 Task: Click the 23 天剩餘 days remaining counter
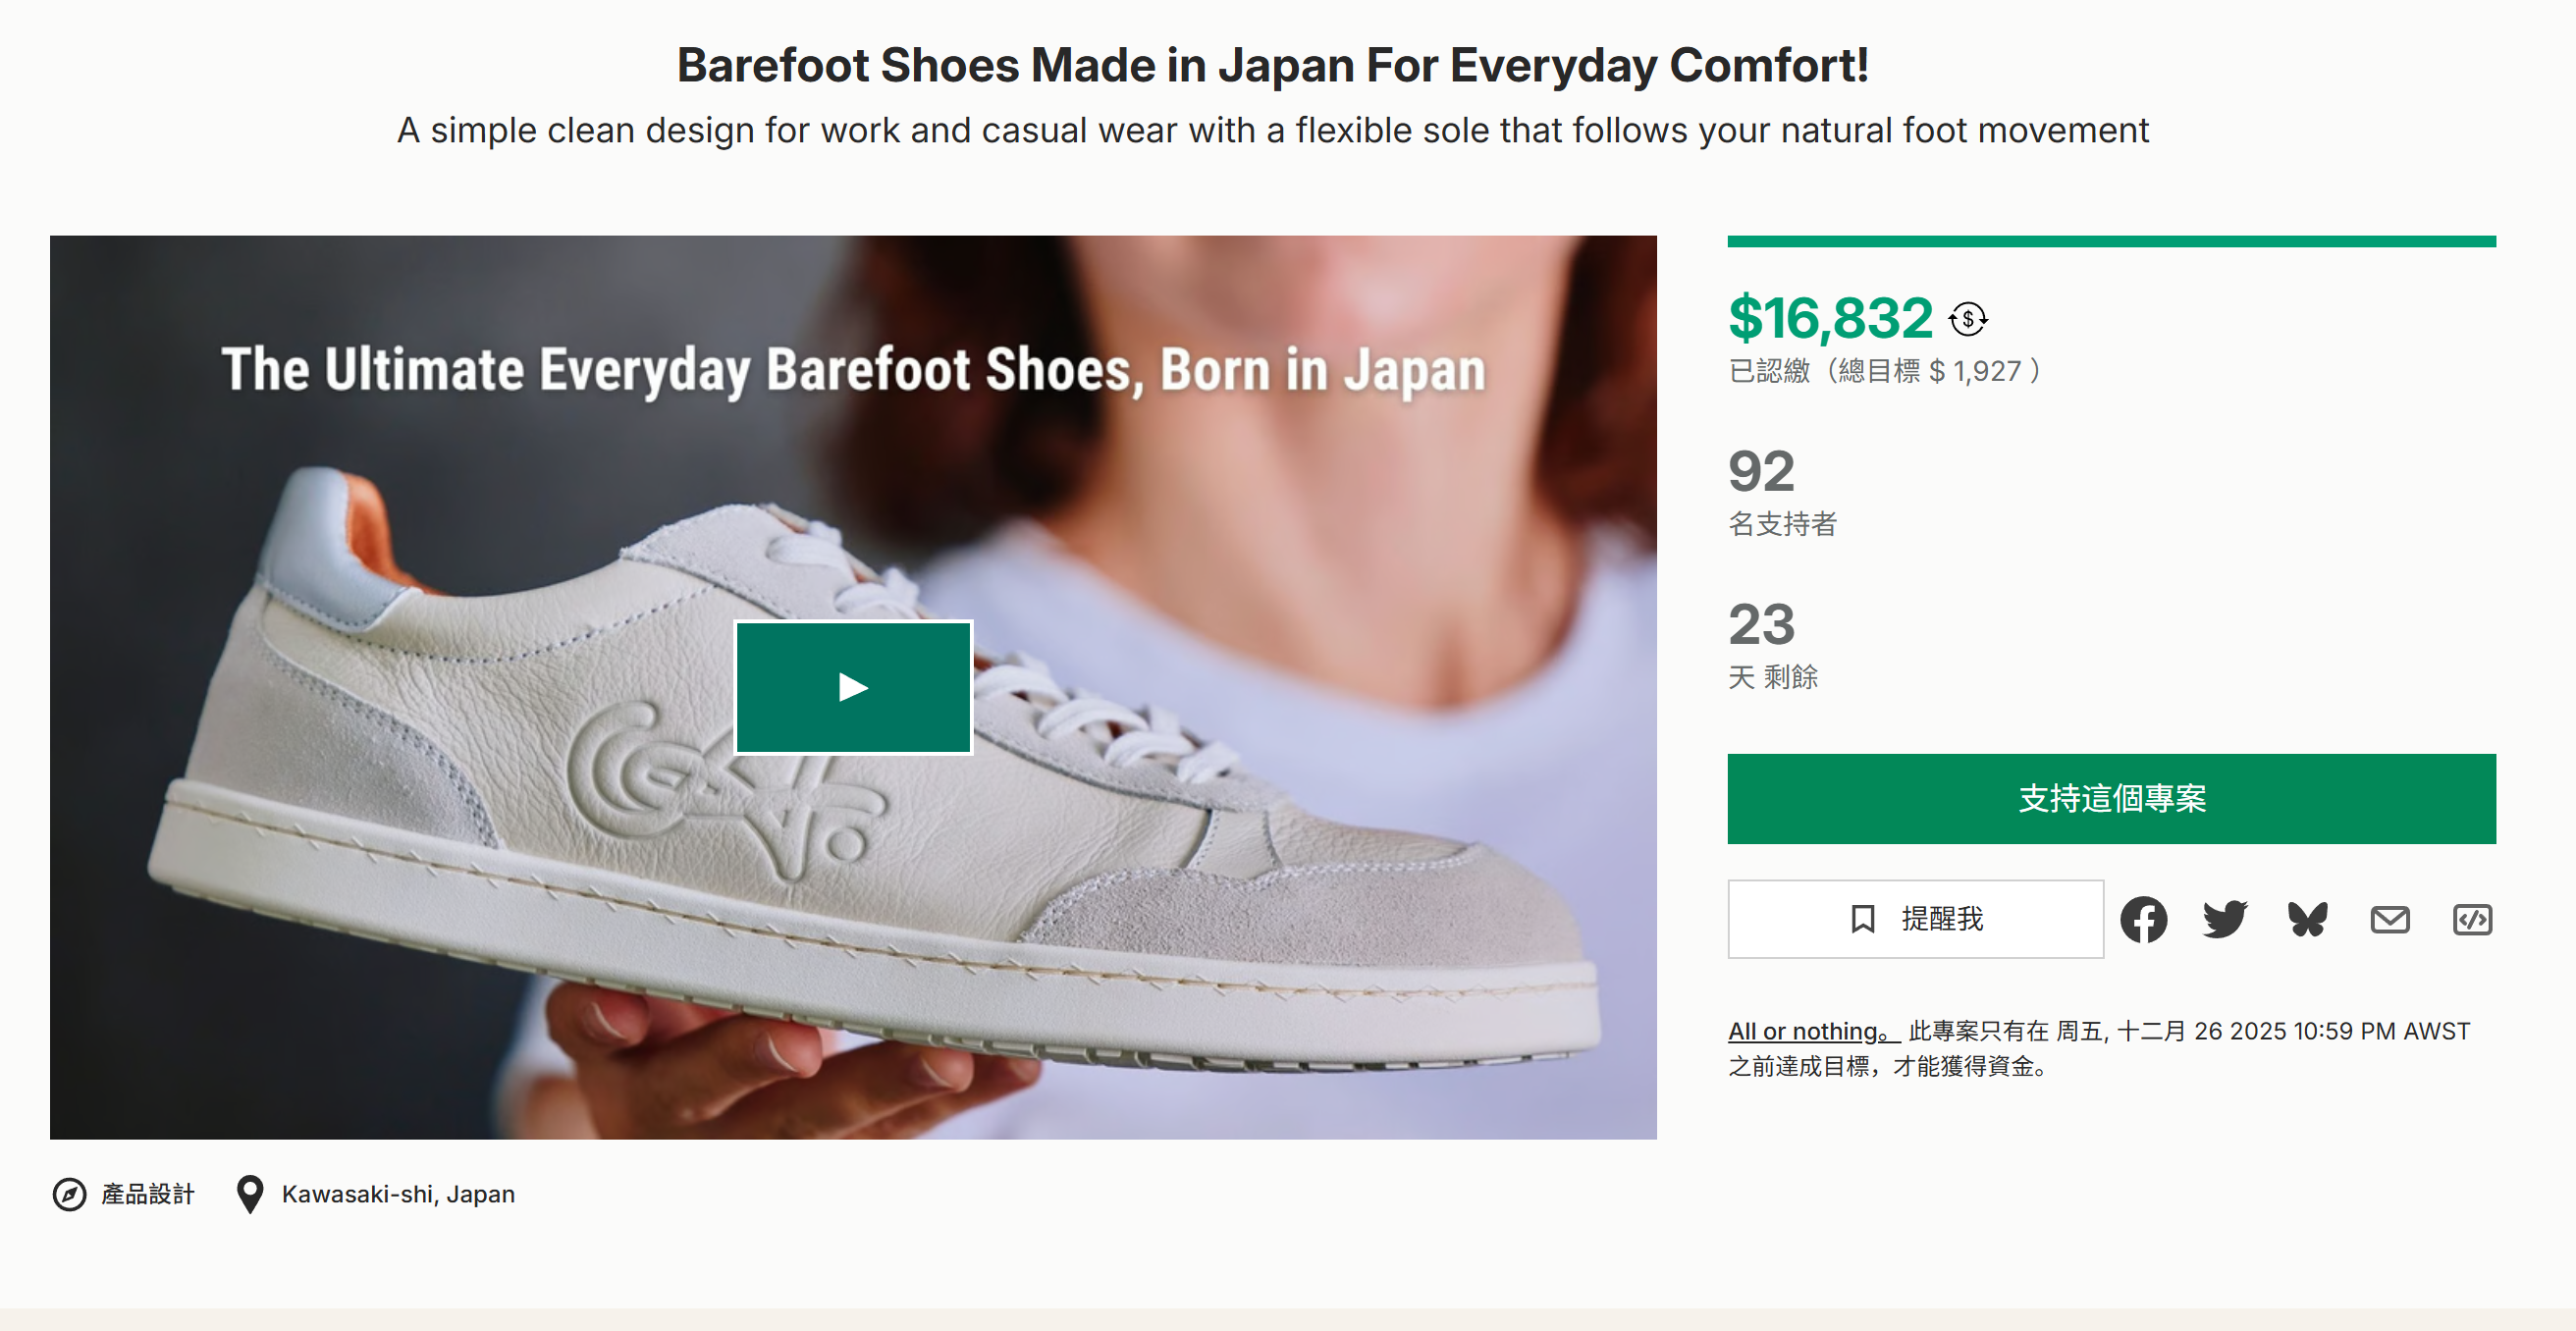1763,626
